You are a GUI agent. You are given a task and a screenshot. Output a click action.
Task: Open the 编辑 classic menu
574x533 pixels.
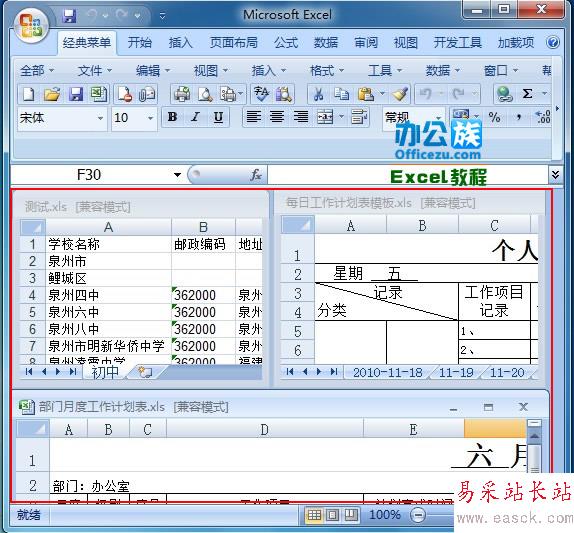coord(153,70)
